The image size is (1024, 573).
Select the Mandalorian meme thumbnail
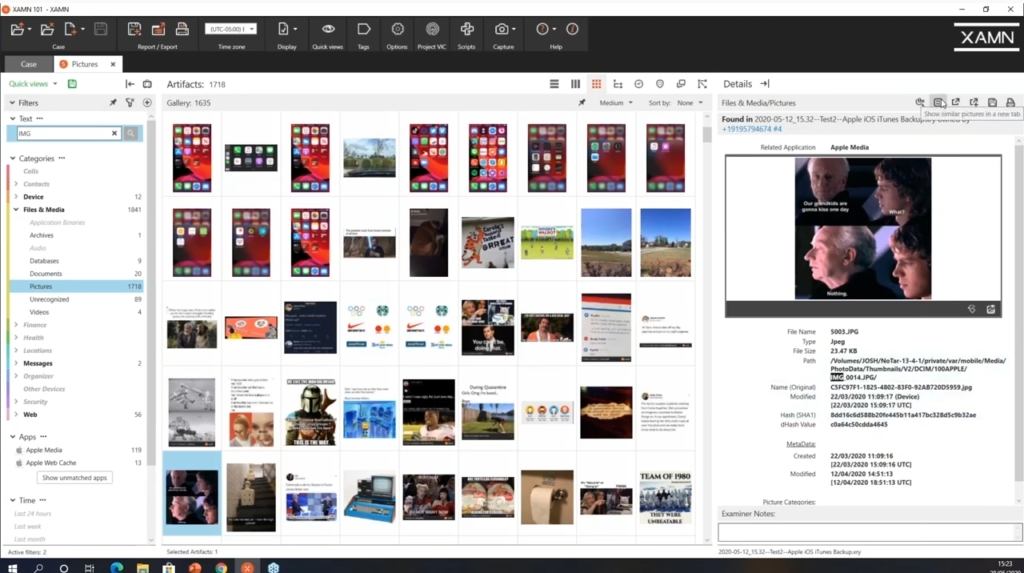(310, 412)
